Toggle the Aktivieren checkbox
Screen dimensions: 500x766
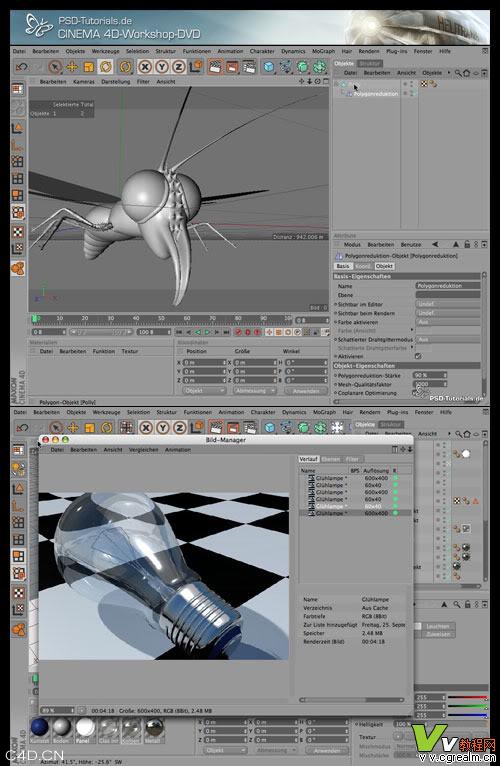coord(418,356)
